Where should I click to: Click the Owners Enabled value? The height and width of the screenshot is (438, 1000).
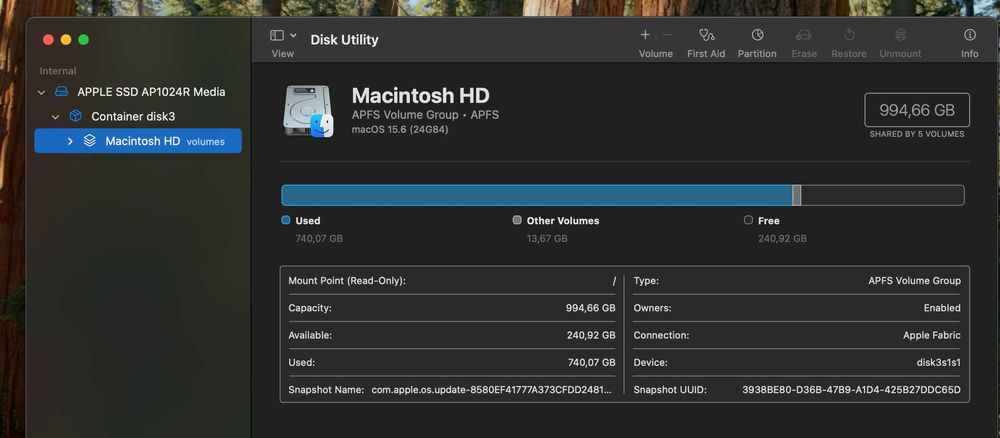[x=942, y=308]
